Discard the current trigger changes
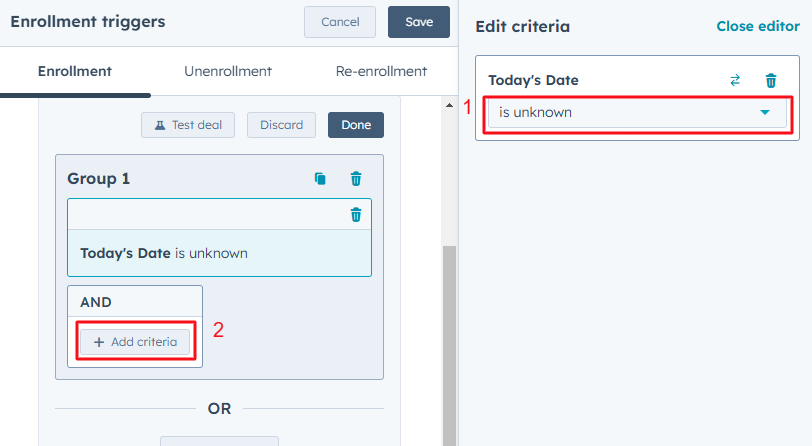 pos(281,125)
